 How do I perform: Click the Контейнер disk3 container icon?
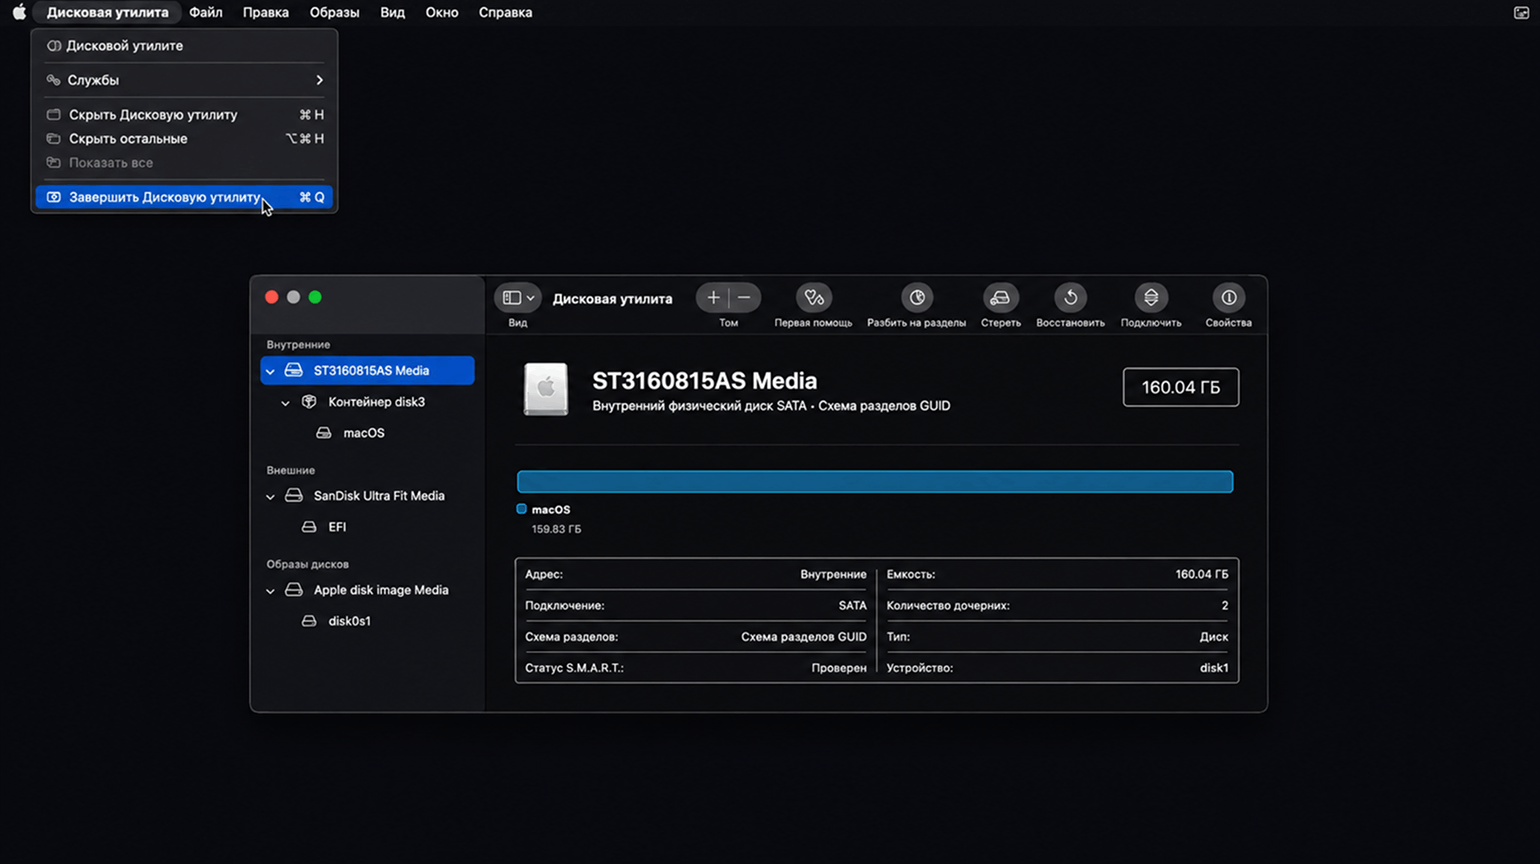[x=309, y=402]
